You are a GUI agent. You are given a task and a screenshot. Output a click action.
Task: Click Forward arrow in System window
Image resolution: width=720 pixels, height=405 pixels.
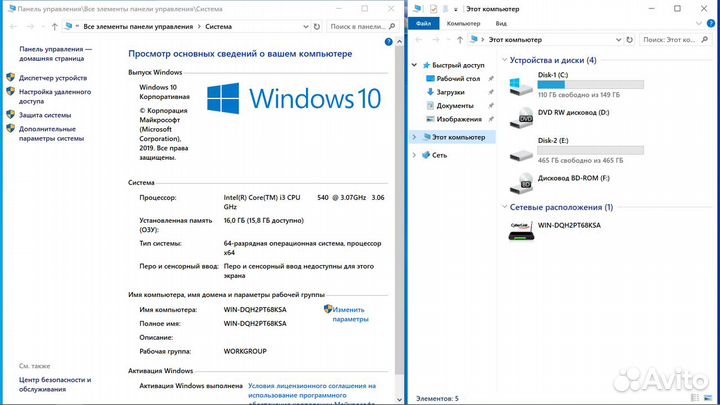click(x=30, y=27)
